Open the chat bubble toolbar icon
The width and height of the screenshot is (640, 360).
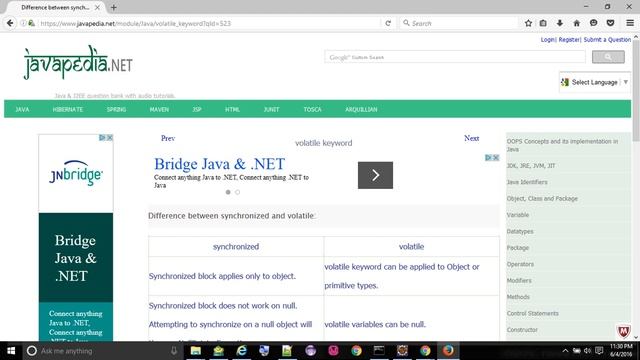[x=593, y=23]
